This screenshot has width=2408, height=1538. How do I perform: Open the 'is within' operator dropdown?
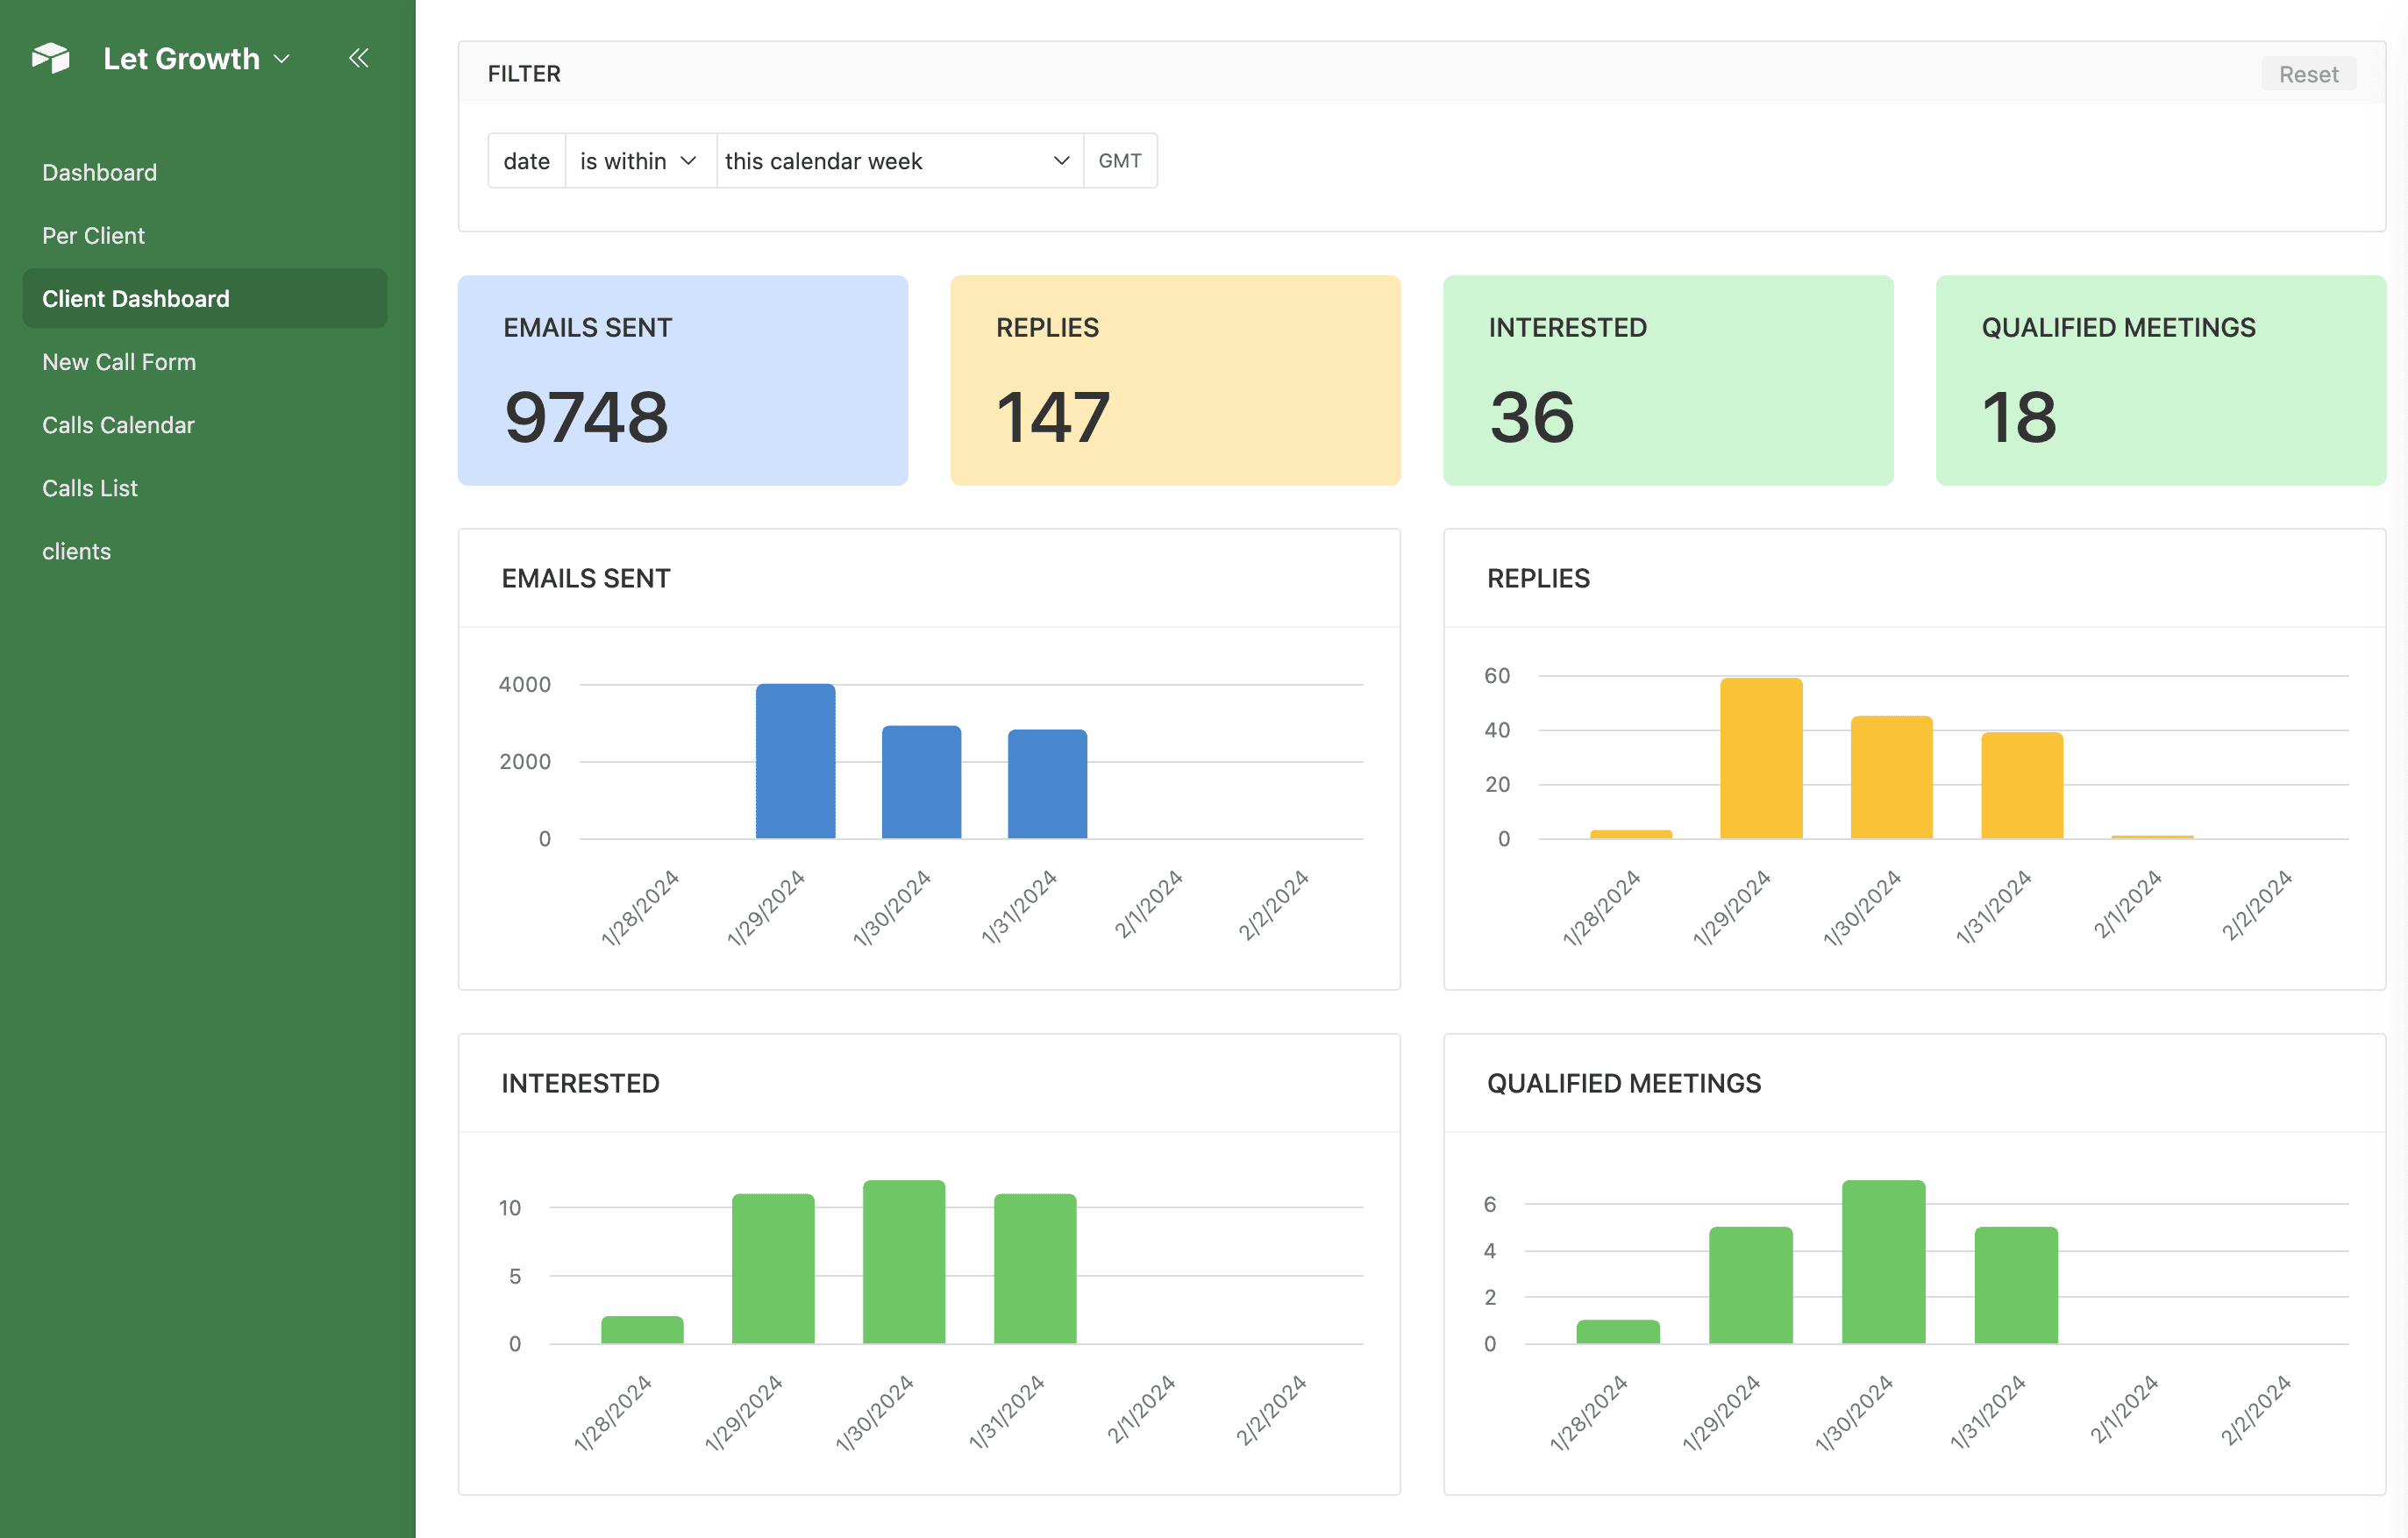pyautogui.click(x=639, y=161)
